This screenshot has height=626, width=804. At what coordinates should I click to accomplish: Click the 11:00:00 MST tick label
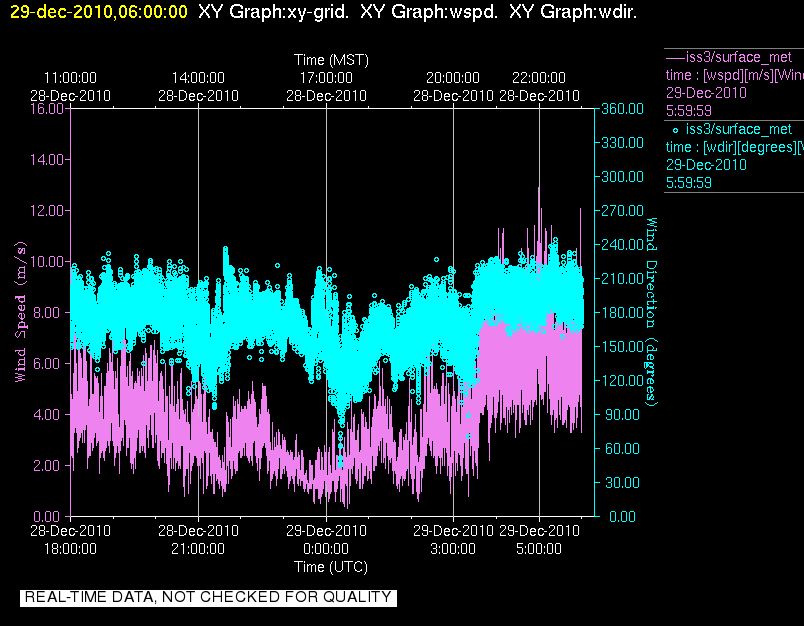[70, 78]
